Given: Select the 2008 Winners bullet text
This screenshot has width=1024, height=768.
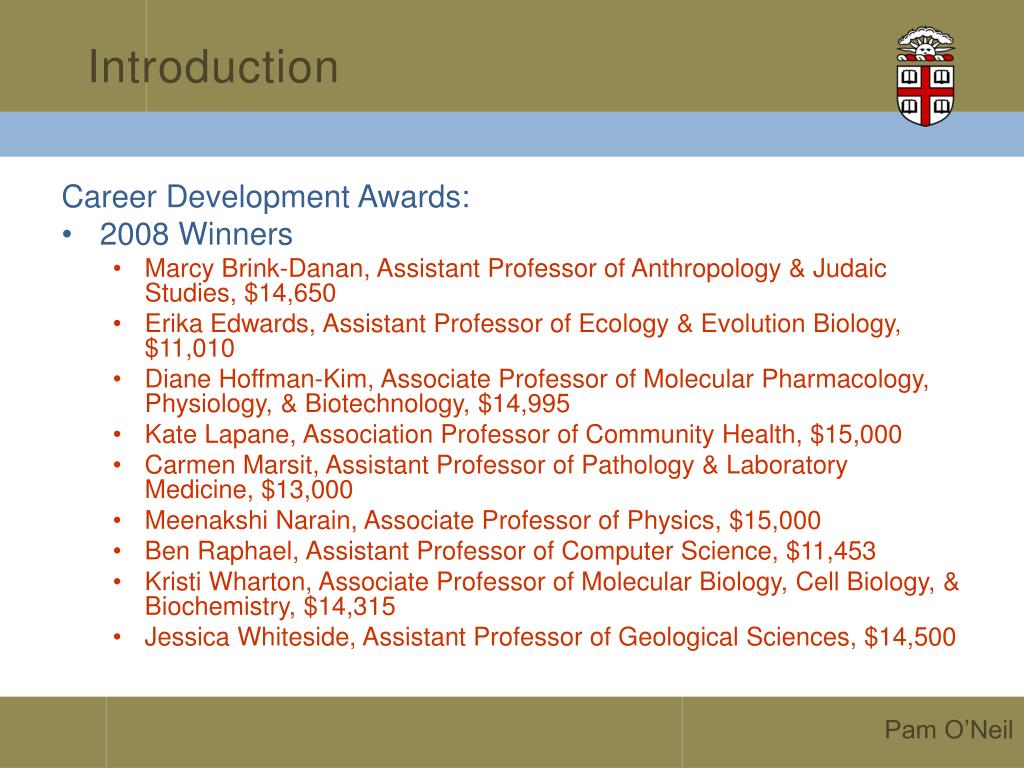Looking at the screenshot, I should [x=196, y=234].
